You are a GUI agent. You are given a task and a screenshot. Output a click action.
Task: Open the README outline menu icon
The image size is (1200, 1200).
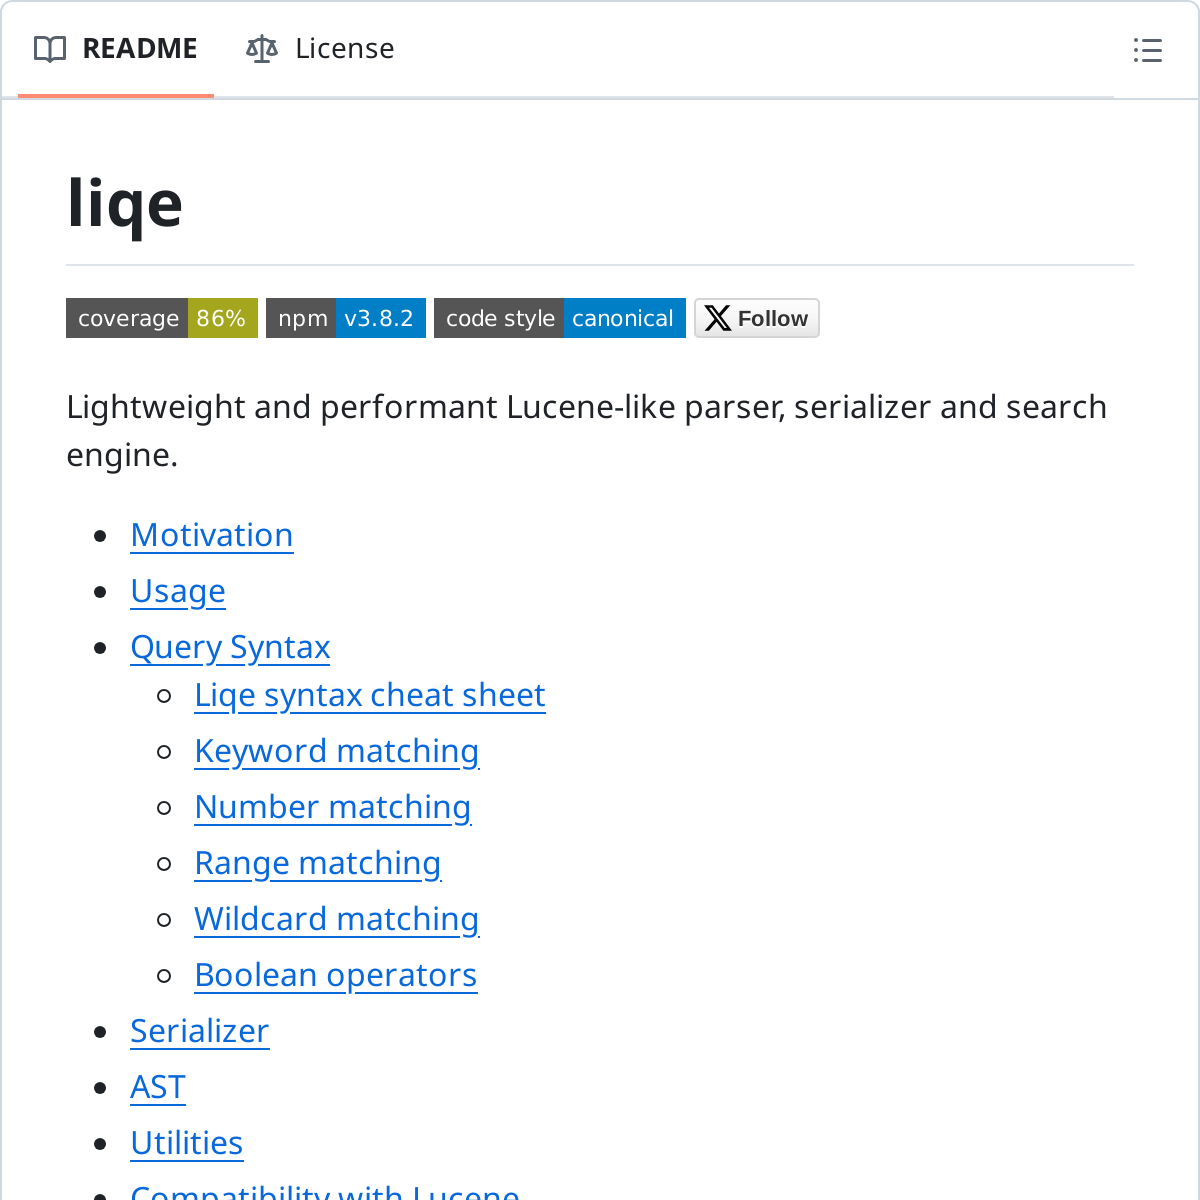coord(1147,50)
